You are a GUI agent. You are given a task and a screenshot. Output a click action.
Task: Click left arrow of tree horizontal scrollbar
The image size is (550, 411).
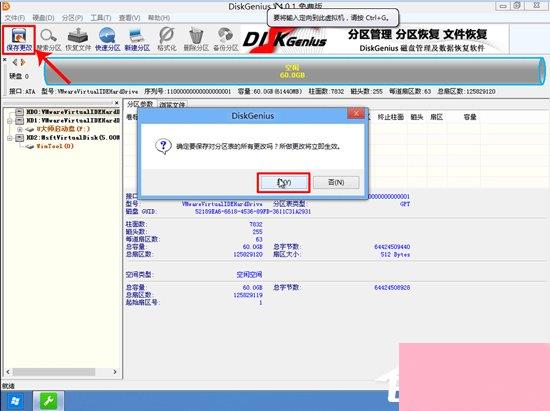[8, 372]
